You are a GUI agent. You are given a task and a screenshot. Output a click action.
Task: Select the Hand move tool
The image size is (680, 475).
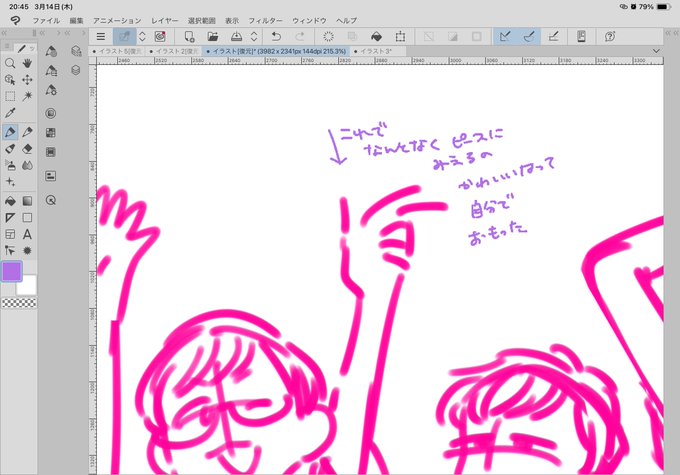click(27, 63)
